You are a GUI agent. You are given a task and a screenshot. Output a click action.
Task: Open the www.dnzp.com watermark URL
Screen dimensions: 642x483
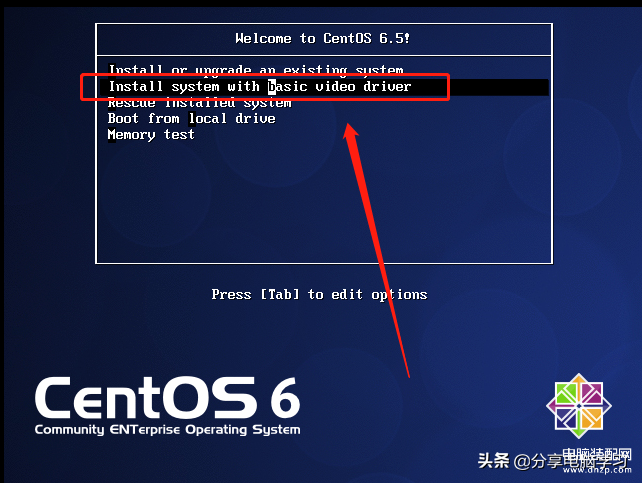(597, 470)
